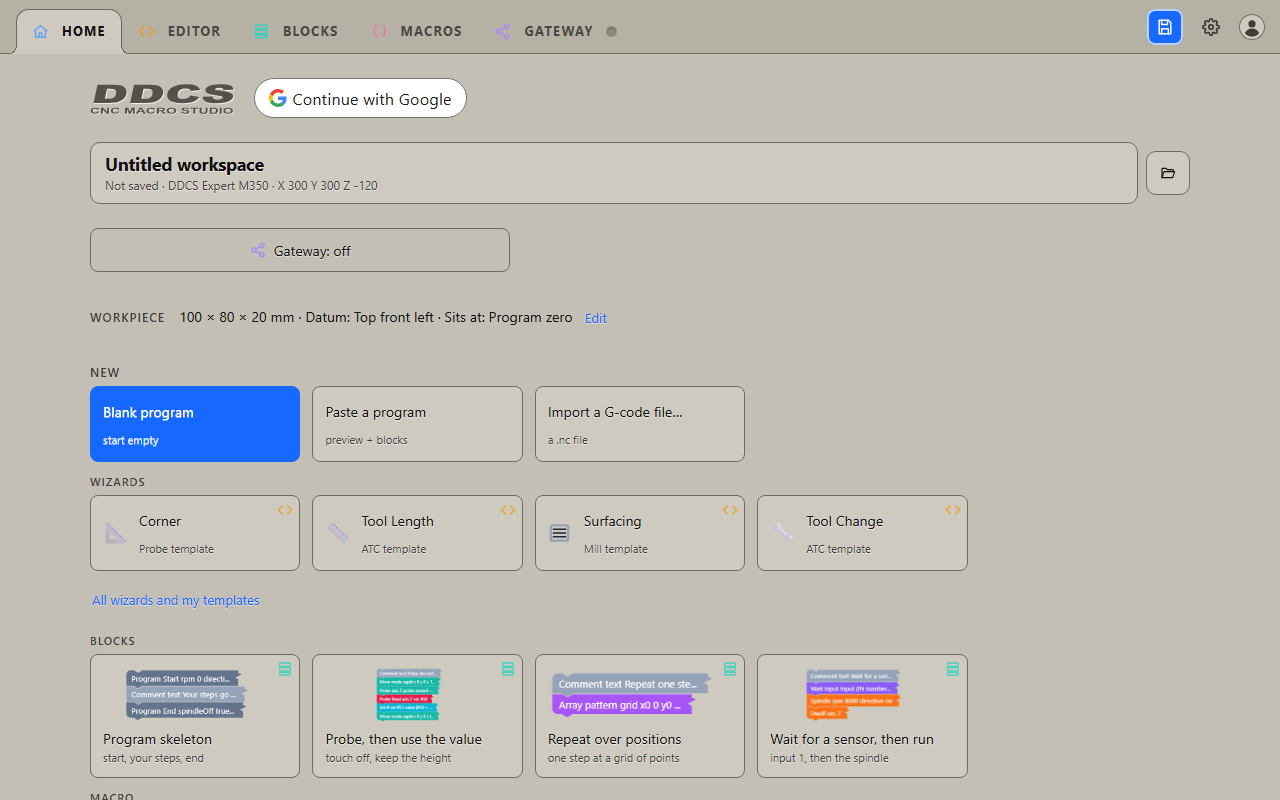Click the workpiece dimensions text
This screenshot has width=1280, height=800.
click(x=376, y=317)
